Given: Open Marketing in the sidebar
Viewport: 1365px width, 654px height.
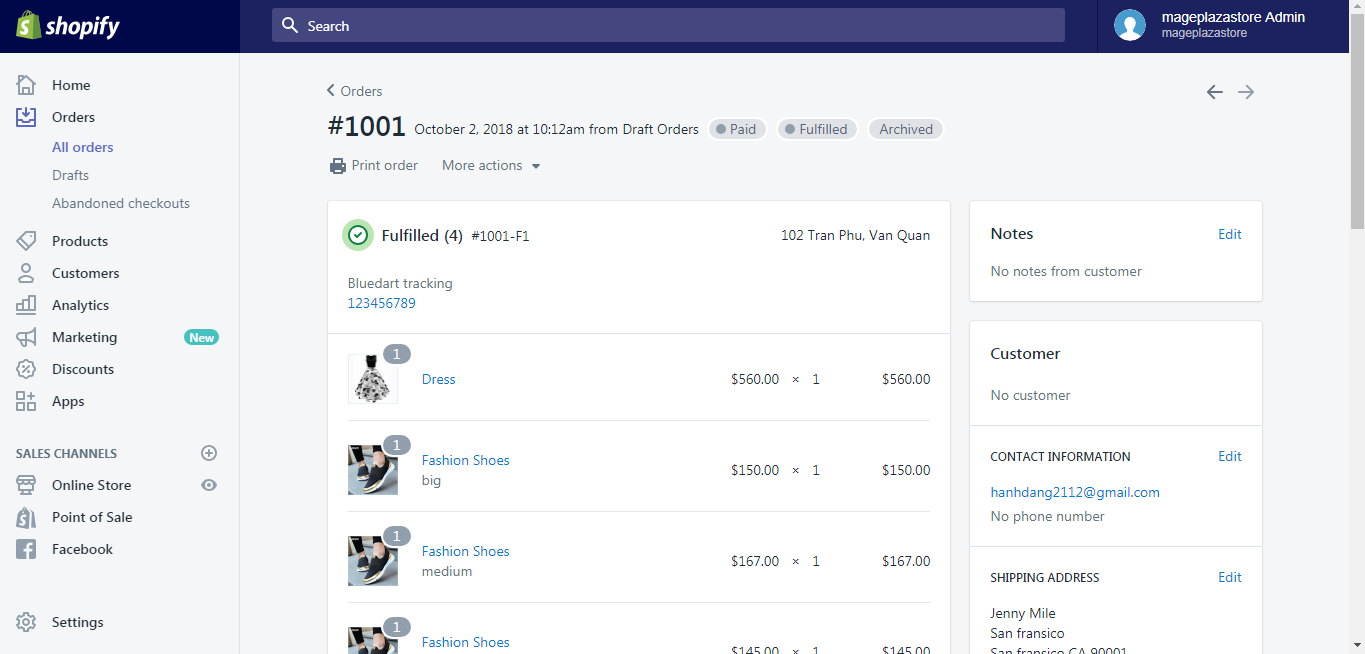Looking at the screenshot, I should 84,337.
